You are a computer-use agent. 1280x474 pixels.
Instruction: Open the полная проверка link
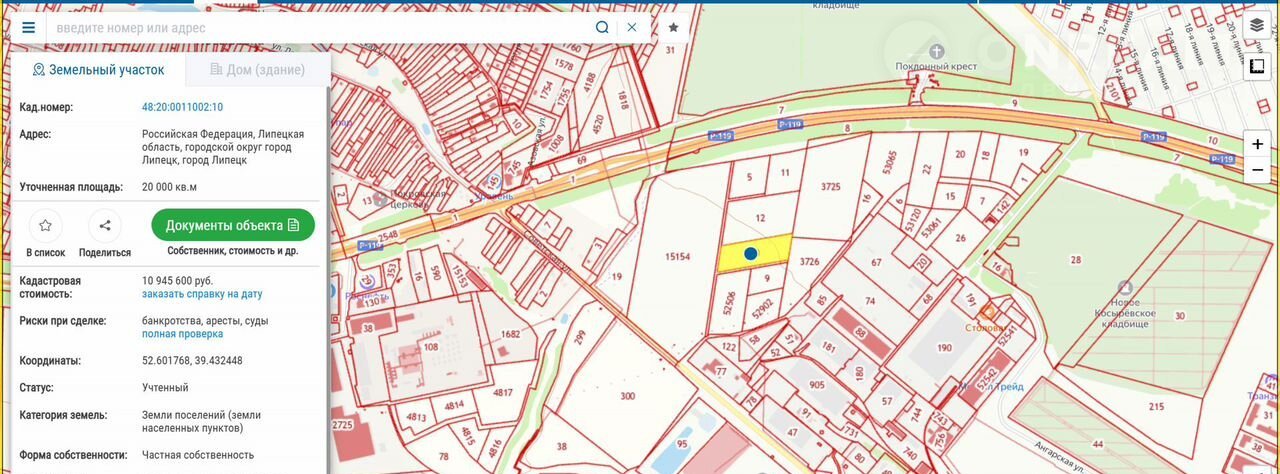click(x=182, y=334)
